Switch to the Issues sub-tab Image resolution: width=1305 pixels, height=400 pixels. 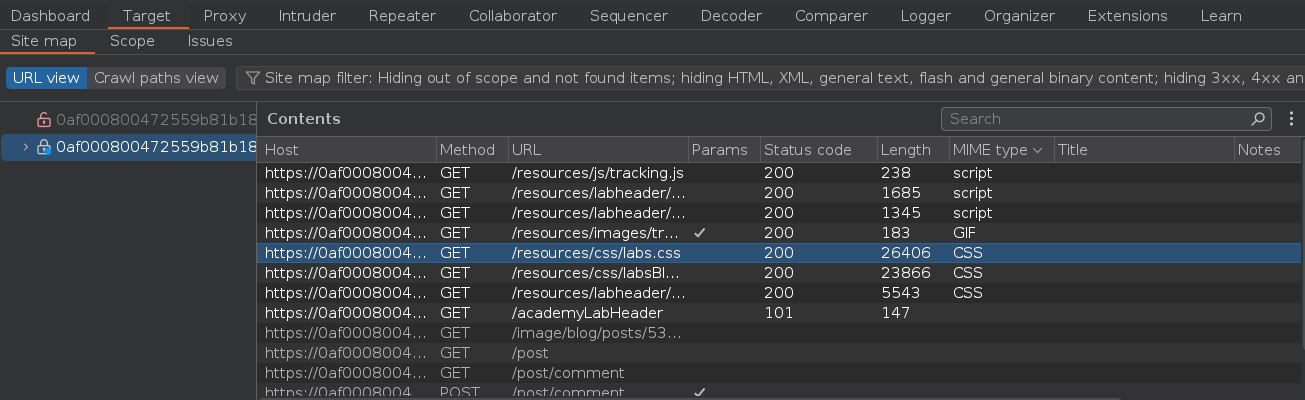(x=210, y=41)
